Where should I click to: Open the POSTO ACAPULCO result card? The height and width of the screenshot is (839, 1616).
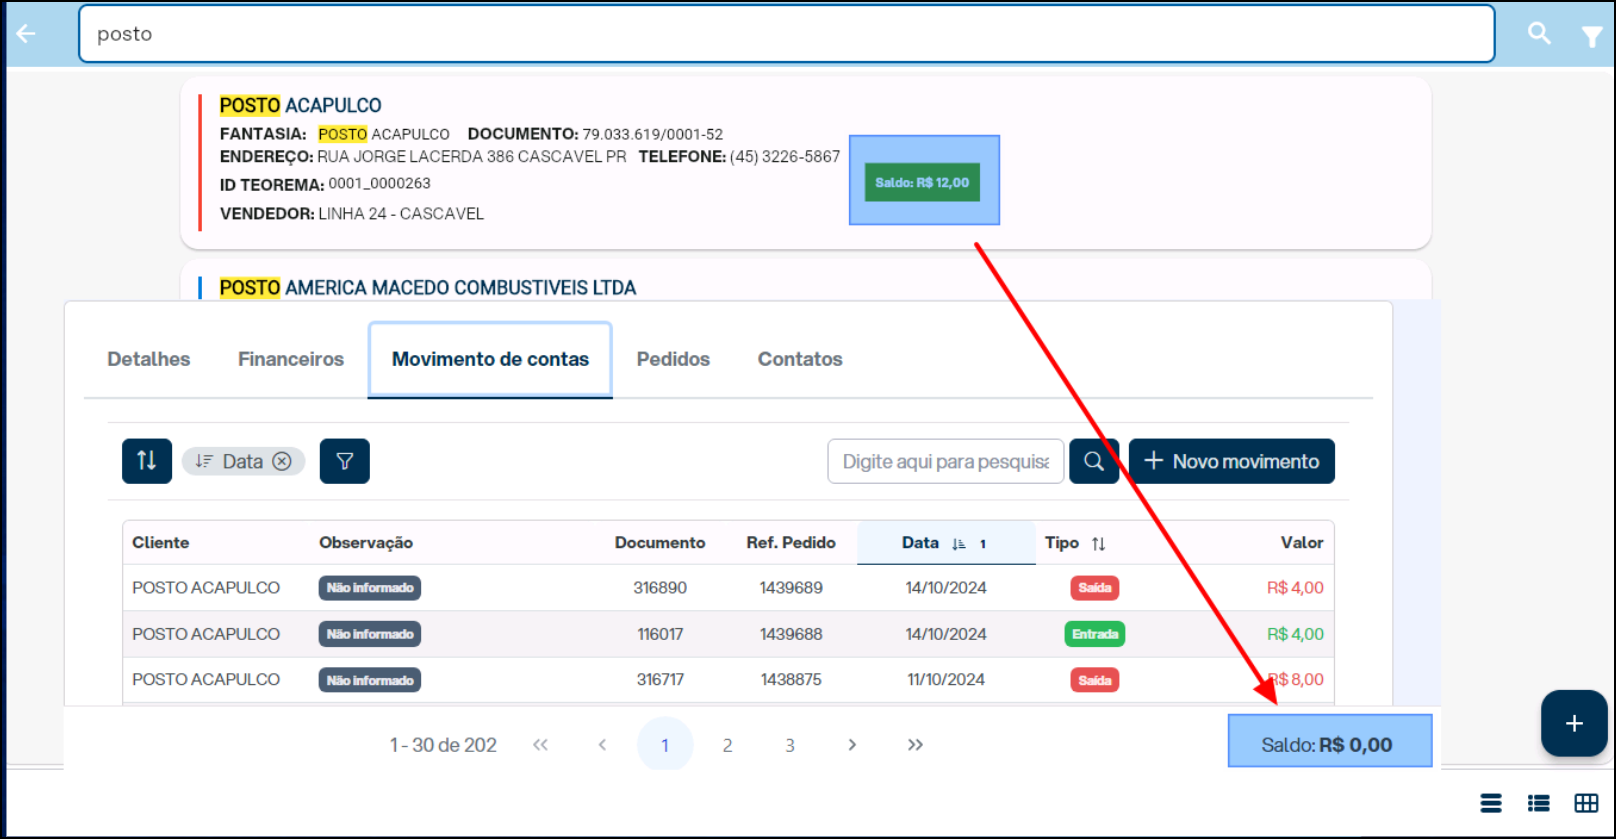(806, 163)
